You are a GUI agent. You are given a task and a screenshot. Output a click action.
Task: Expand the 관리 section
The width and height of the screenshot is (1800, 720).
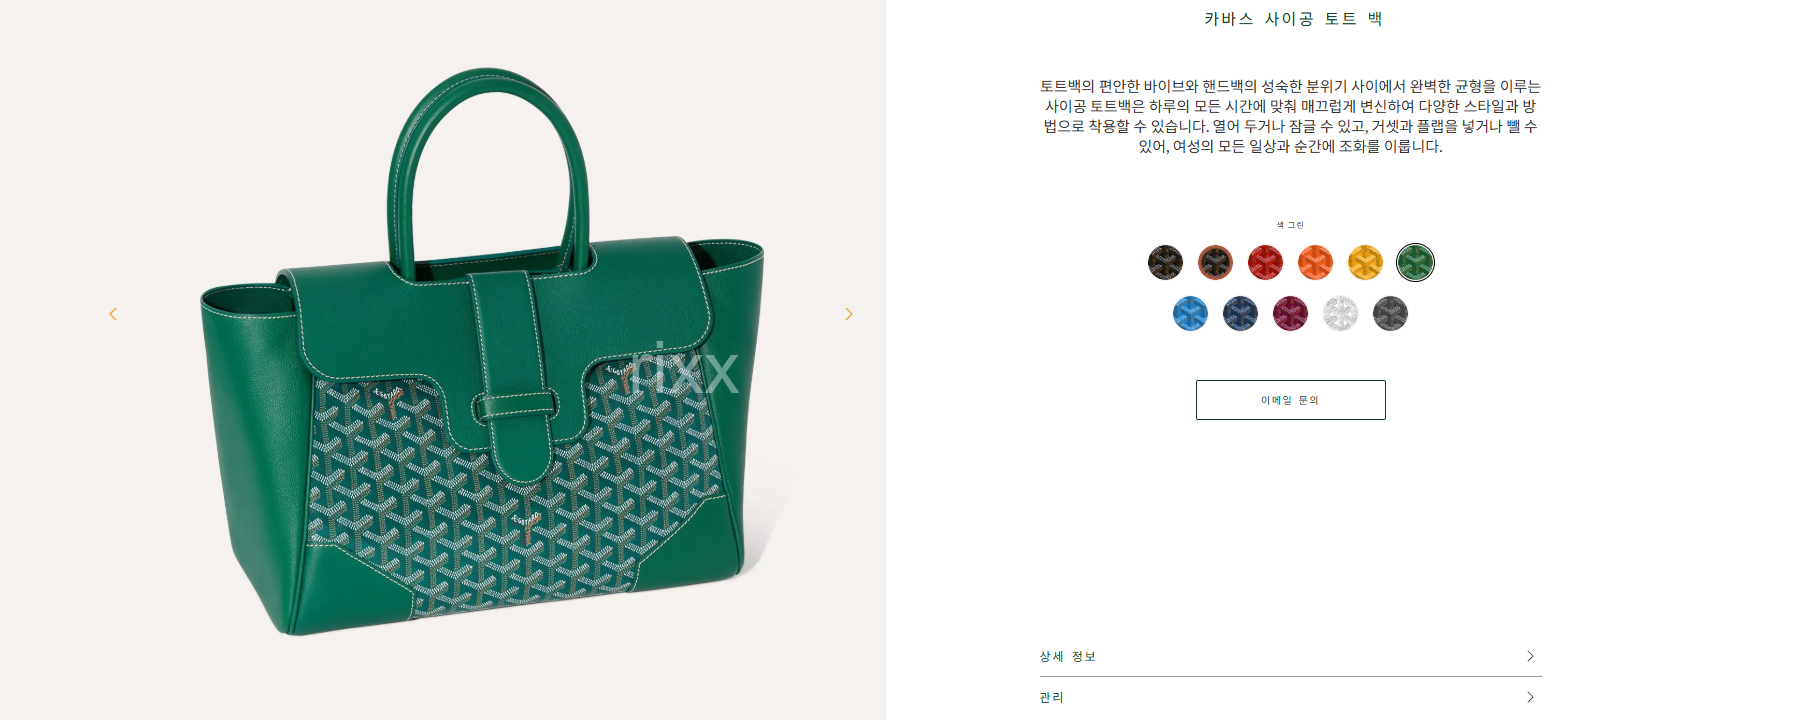tap(1290, 697)
